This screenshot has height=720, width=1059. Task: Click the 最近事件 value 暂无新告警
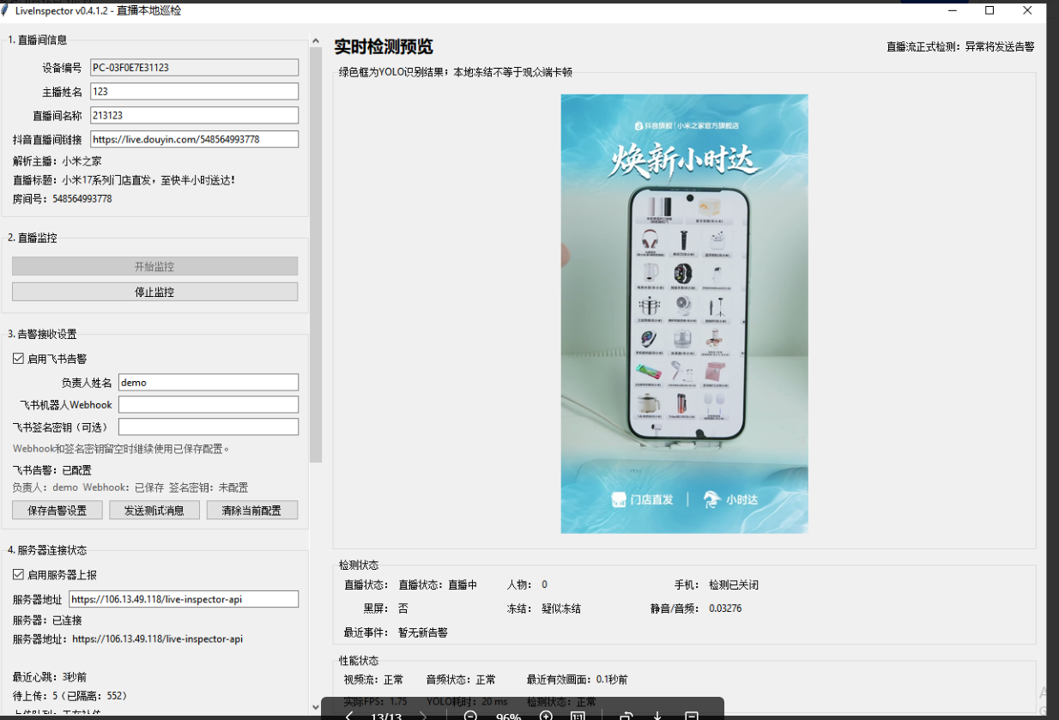pos(423,633)
